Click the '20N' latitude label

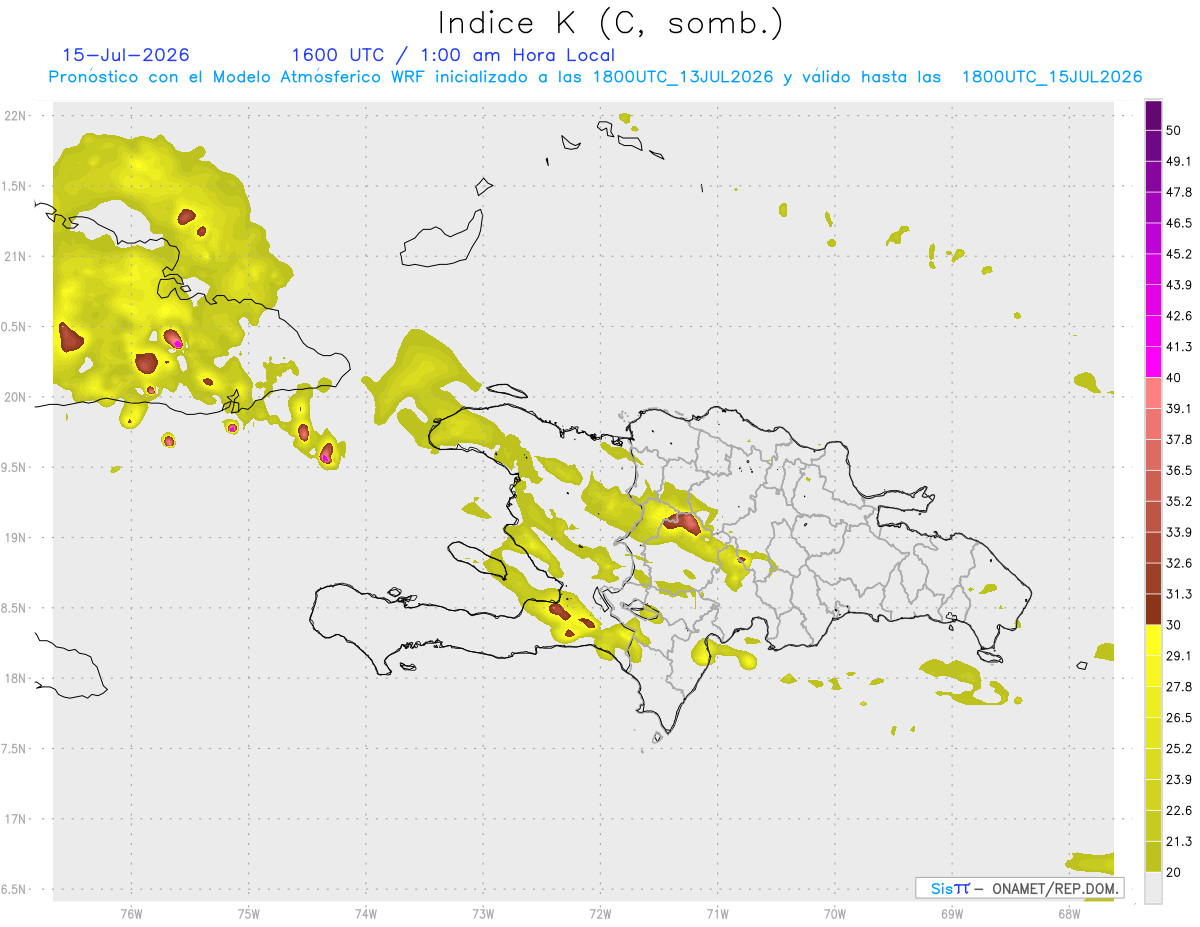pyautogui.click(x=15, y=397)
